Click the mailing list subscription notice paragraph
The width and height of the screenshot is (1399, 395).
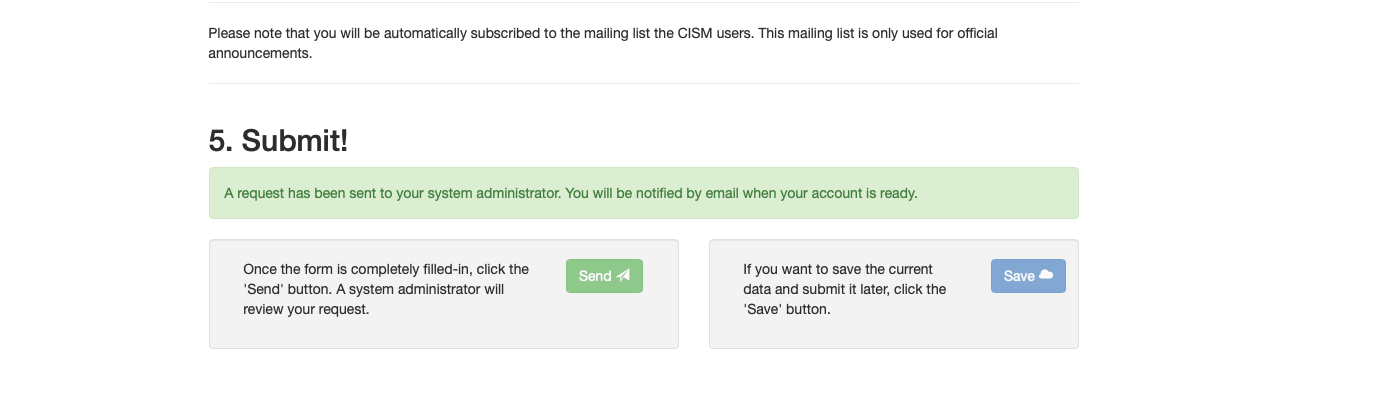(603, 43)
